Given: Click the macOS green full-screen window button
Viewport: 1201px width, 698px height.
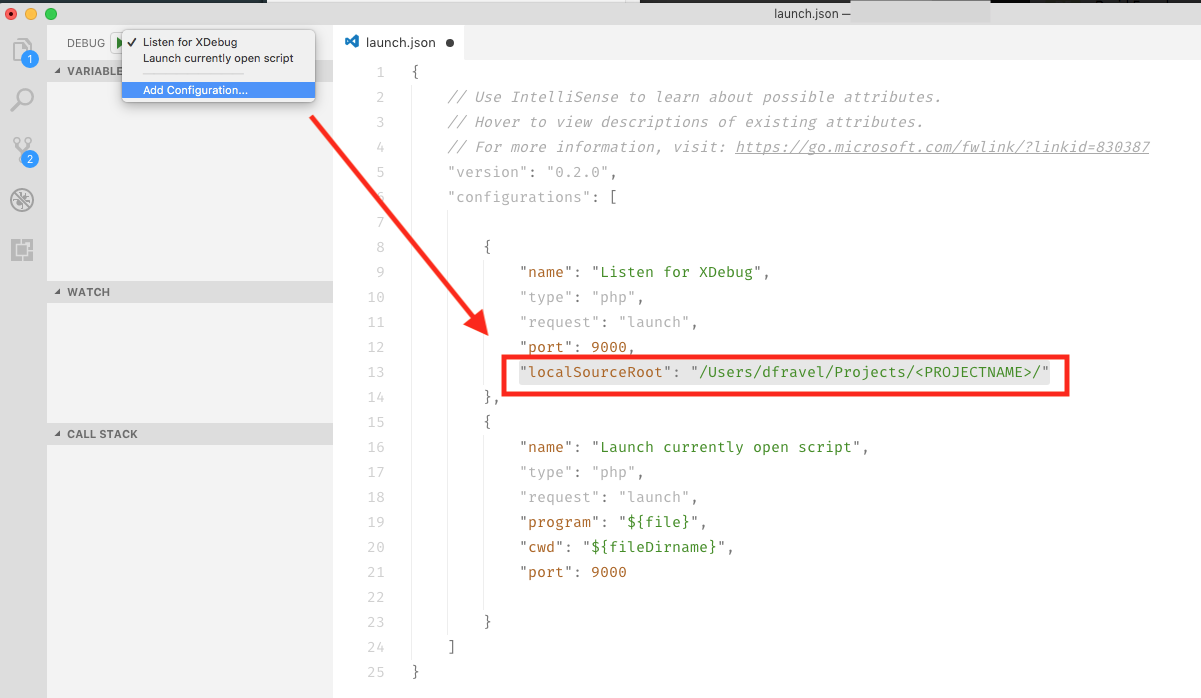Looking at the screenshot, I should [51, 14].
